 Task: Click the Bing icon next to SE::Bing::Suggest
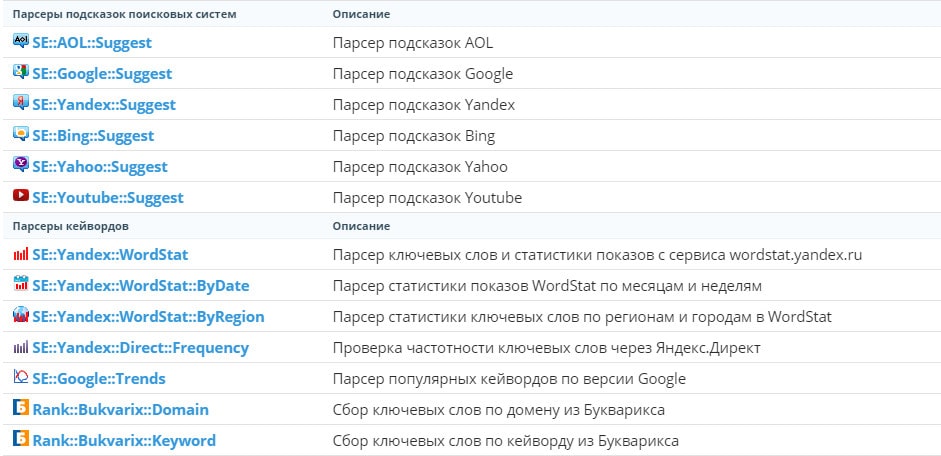pyautogui.click(x=20, y=134)
